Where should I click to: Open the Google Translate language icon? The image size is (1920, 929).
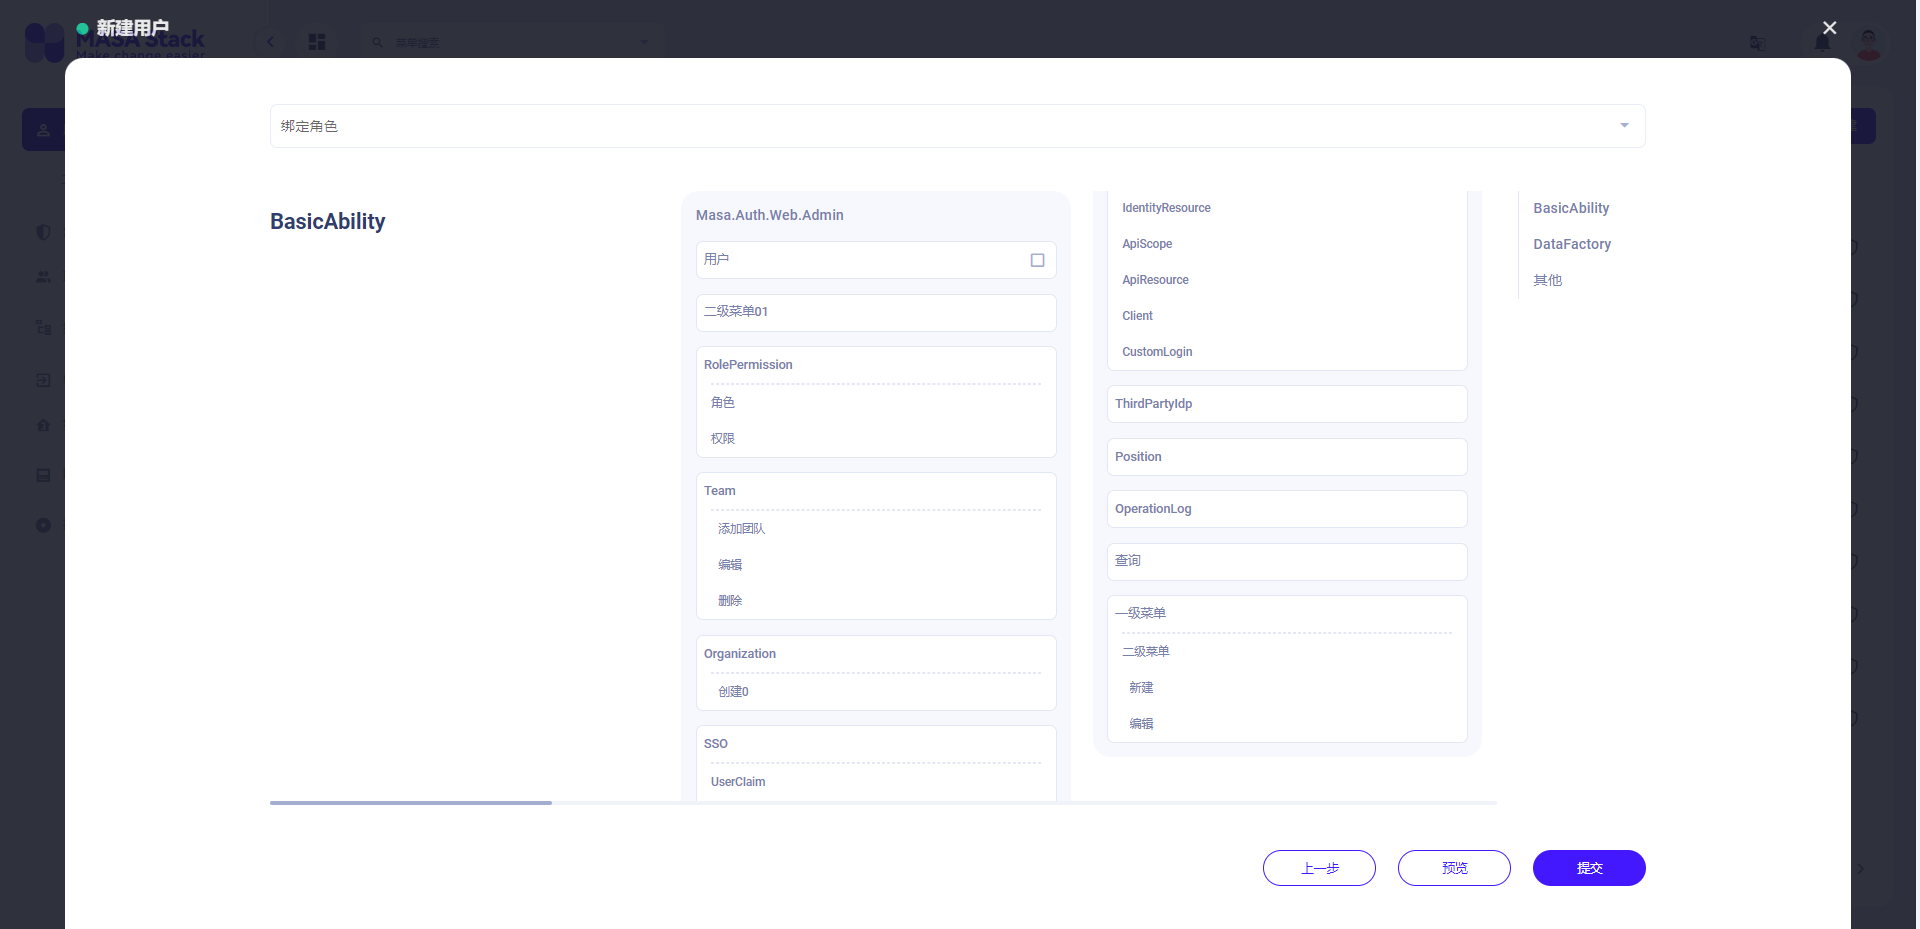coord(1757,44)
